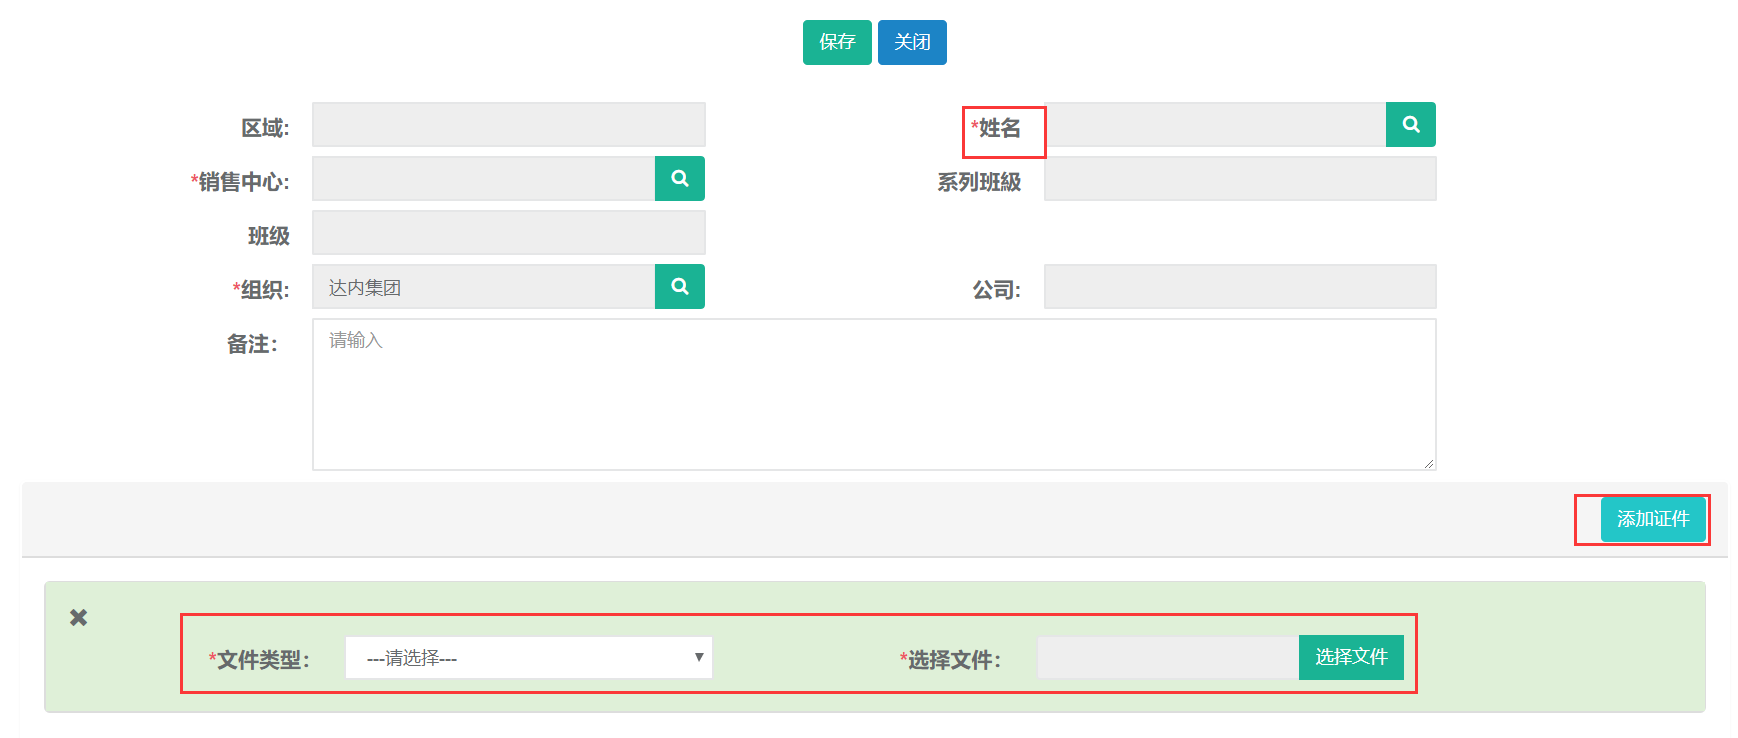Click the 关闭 button
The width and height of the screenshot is (1738, 738).
(911, 42)
